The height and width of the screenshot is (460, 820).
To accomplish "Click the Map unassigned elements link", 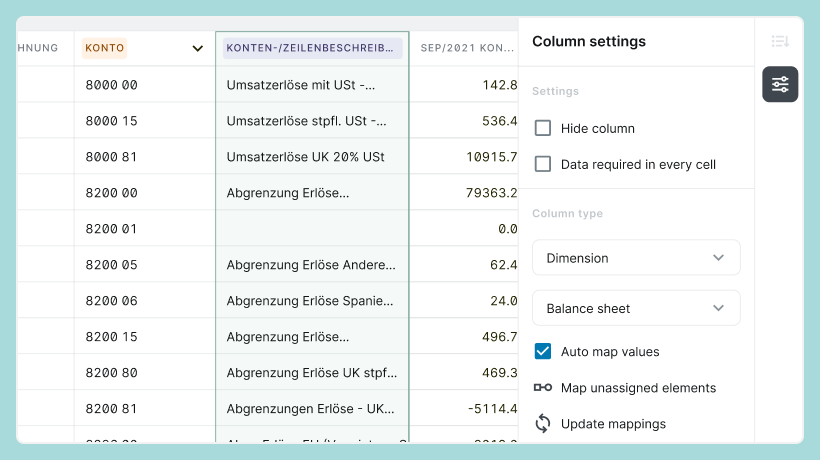I will tap(638, 388).
